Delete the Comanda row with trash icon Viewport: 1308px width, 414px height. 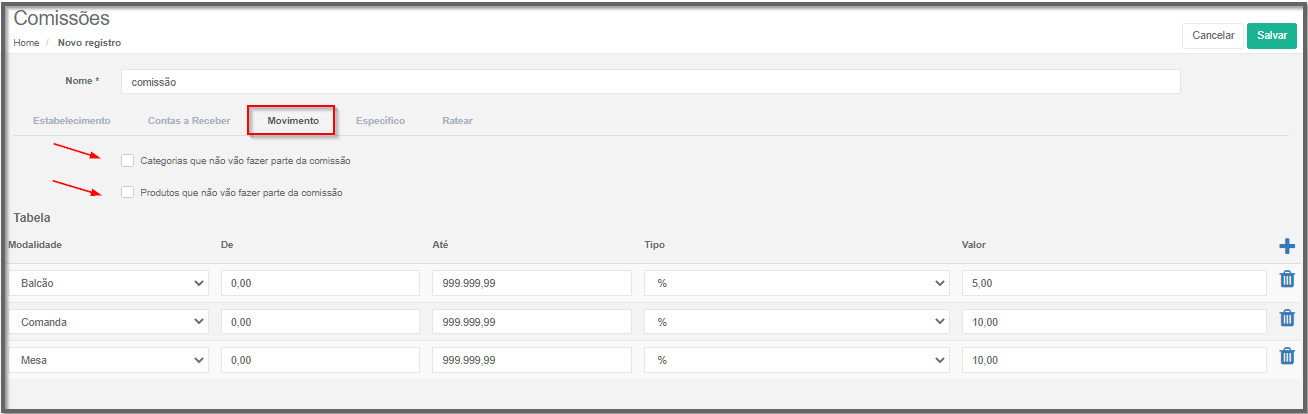tap(1287, 319)
